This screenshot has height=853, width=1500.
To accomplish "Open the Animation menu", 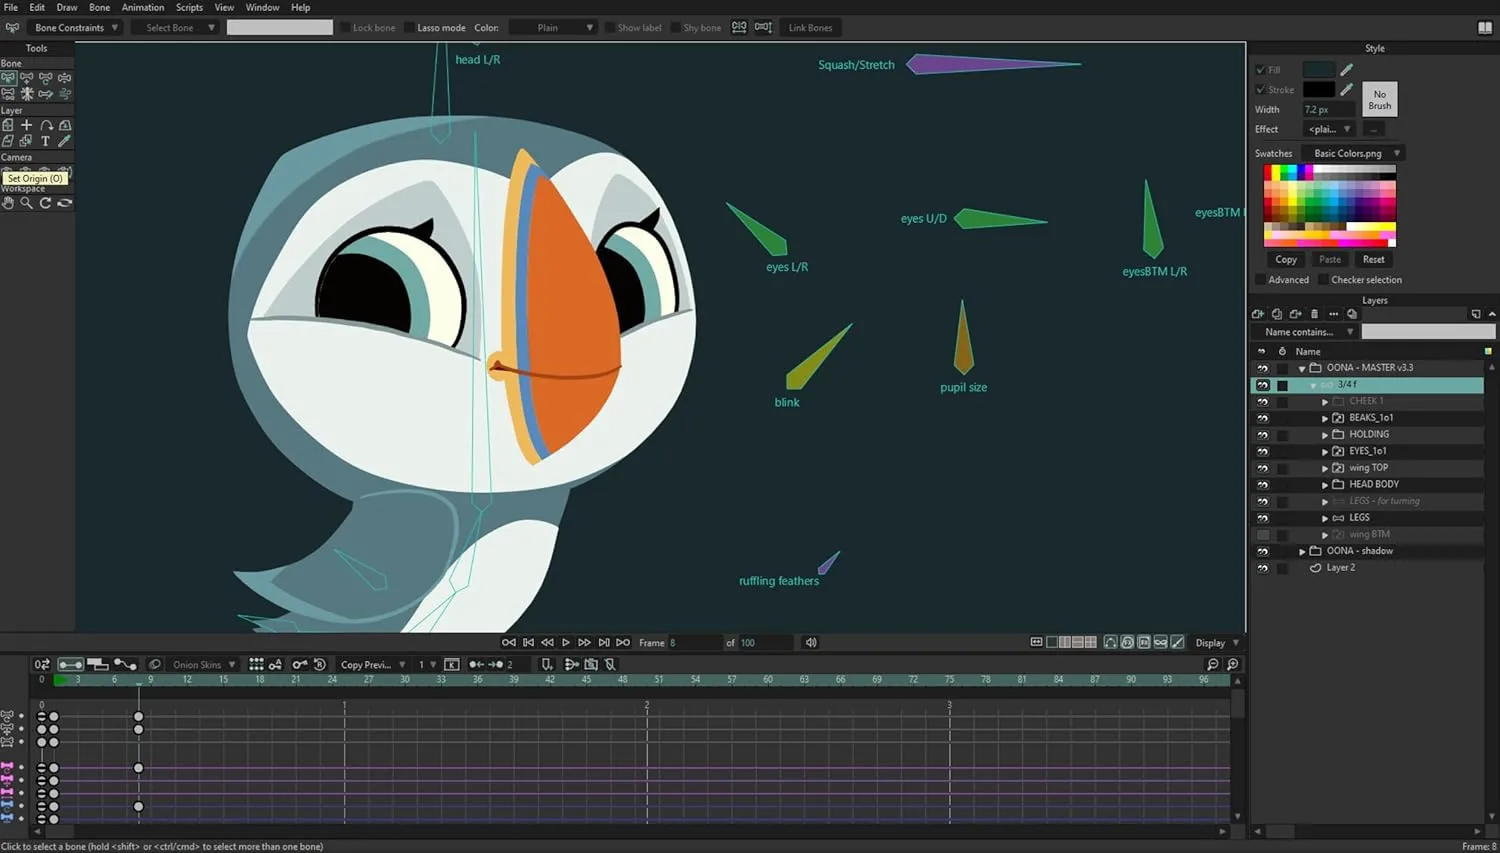I will coord(142,7).
